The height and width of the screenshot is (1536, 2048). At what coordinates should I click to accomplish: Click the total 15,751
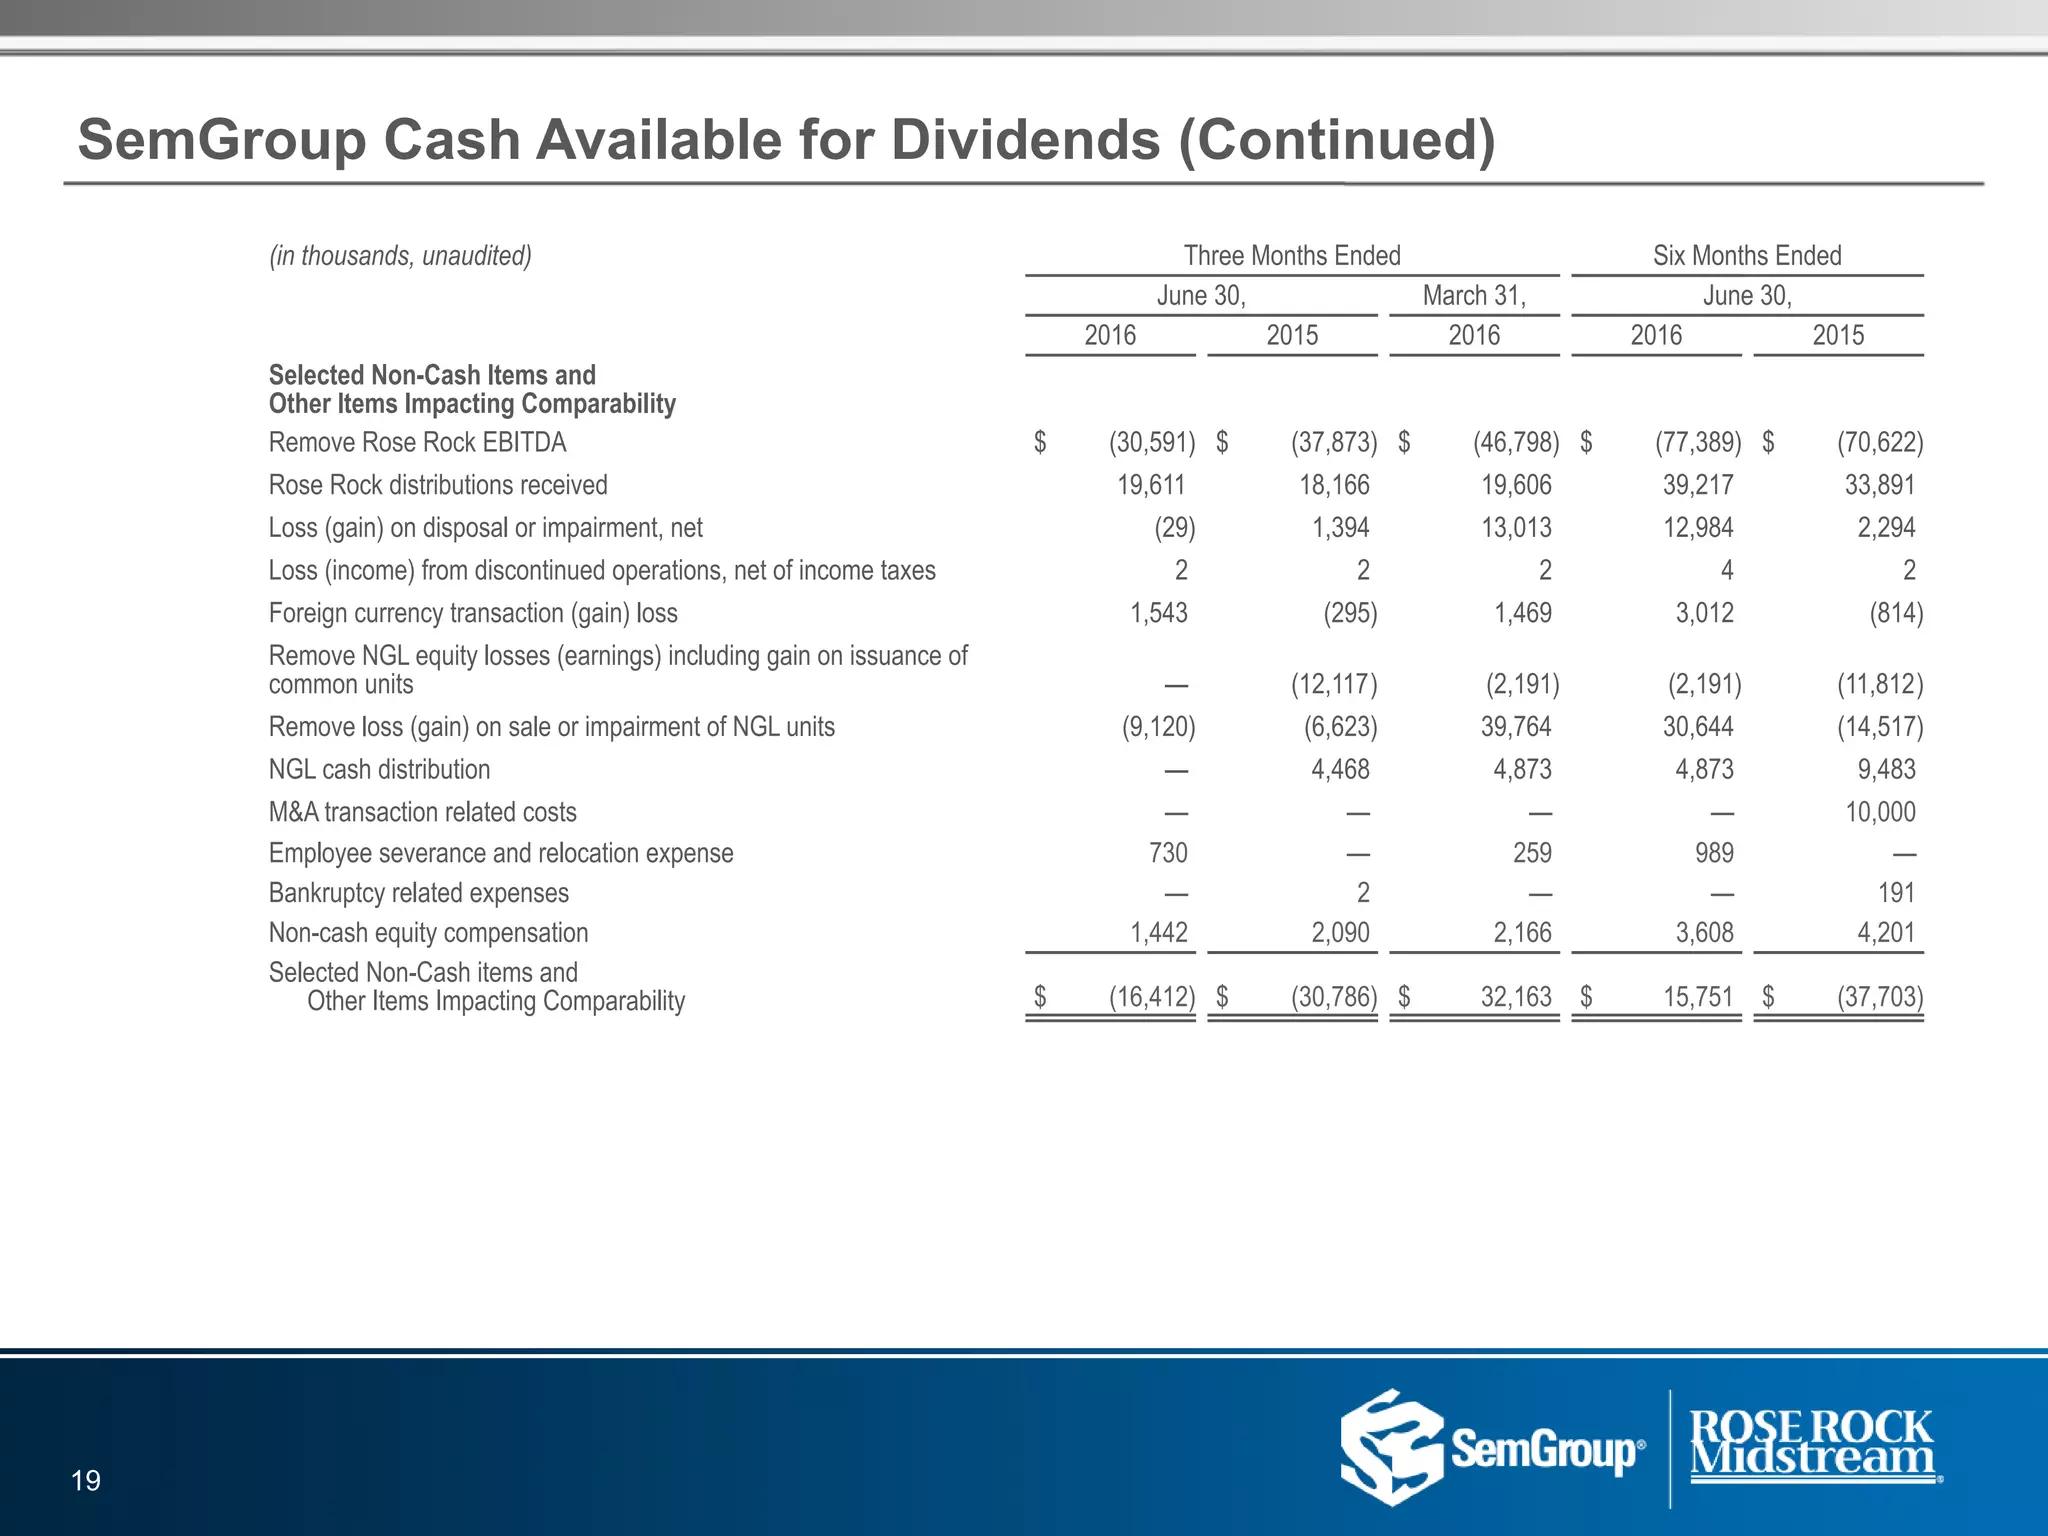pyautogui.click(x=1698, y=997)
